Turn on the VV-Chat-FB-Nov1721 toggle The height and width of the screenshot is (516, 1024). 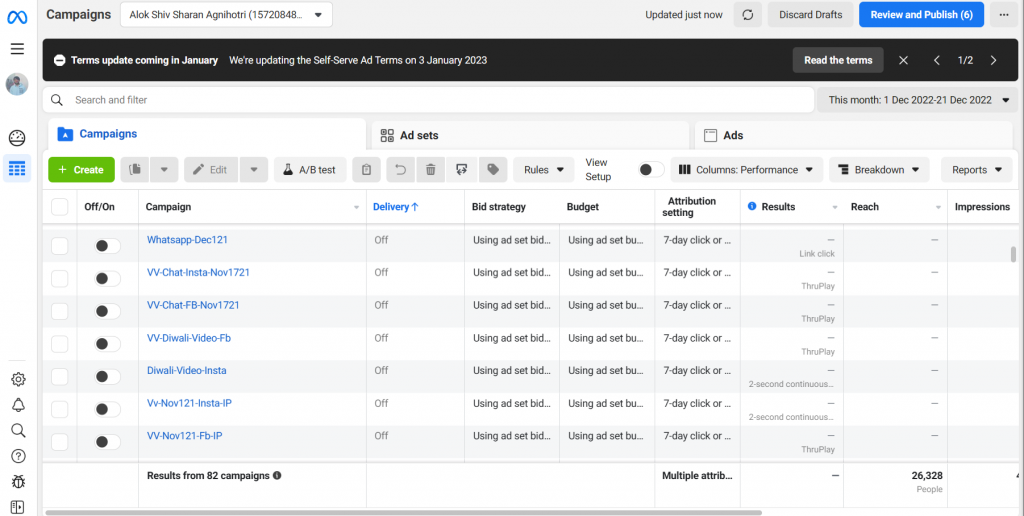107,311
